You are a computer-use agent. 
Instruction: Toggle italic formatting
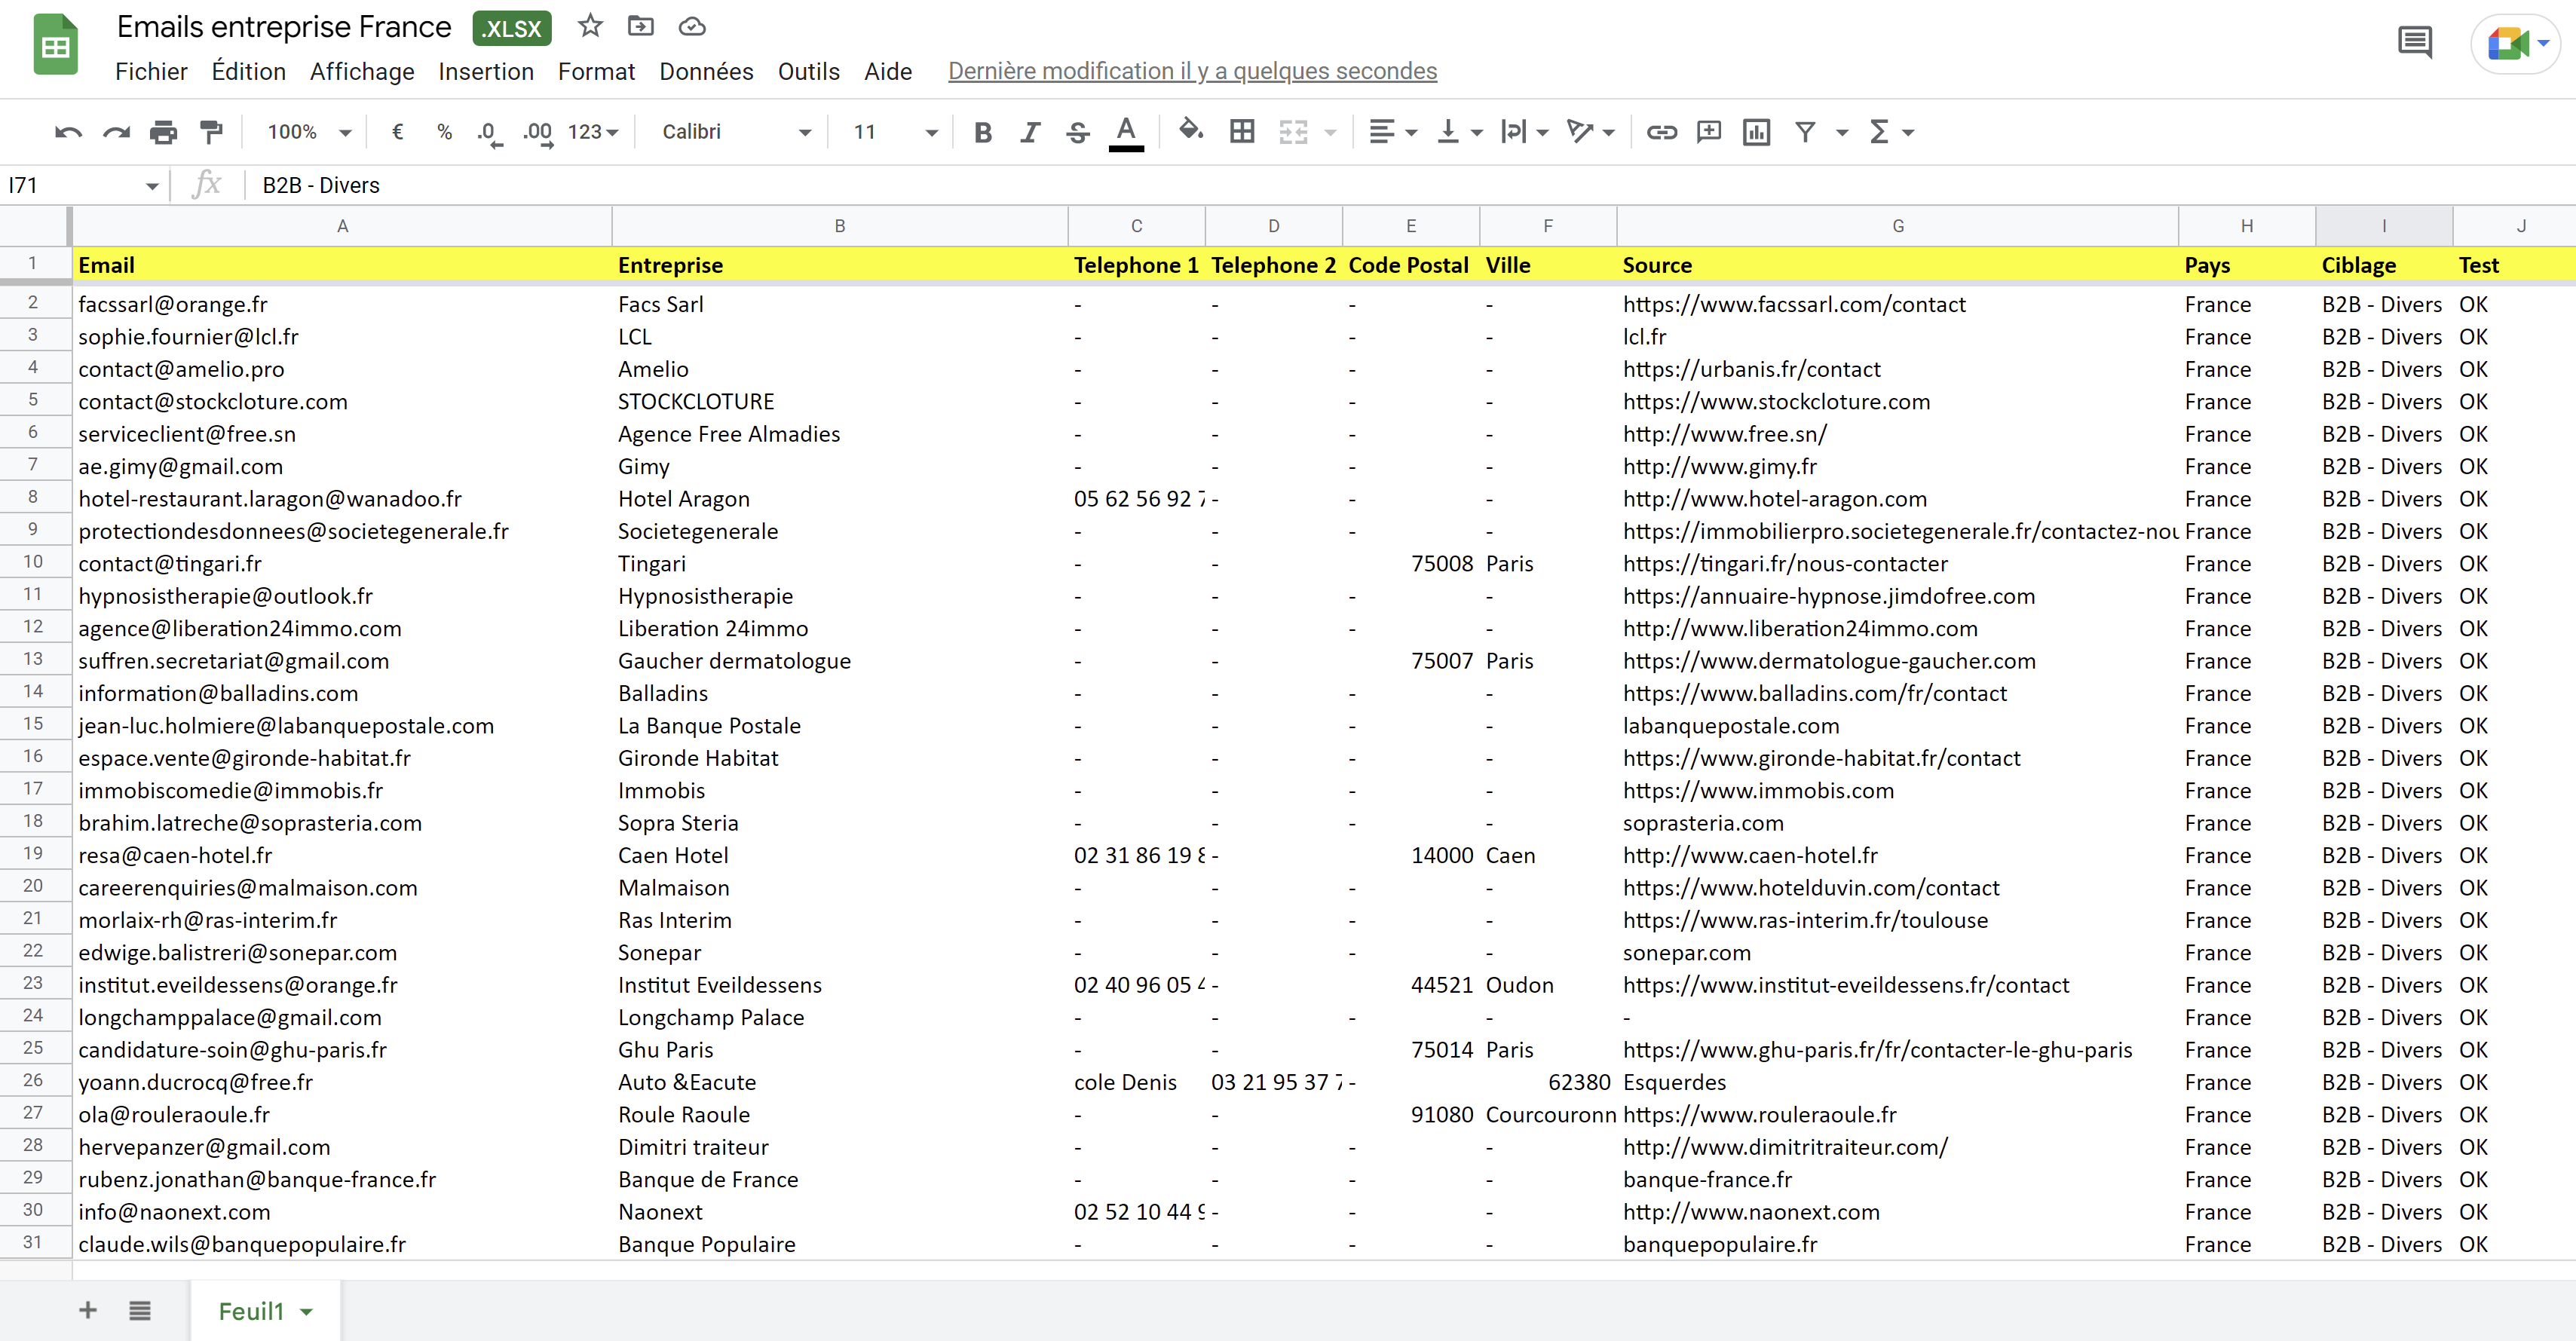[x=1030, y=132]
